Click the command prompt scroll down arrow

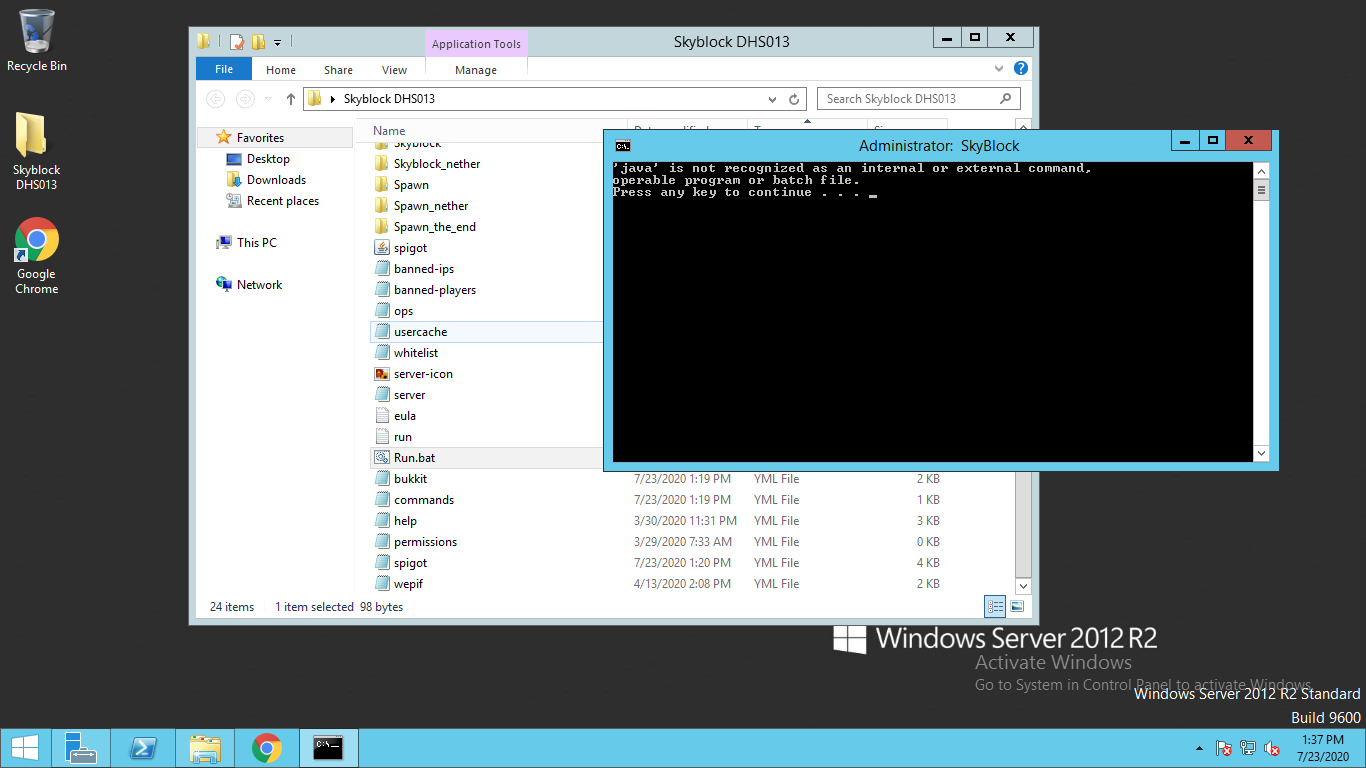coord(1261,453)
